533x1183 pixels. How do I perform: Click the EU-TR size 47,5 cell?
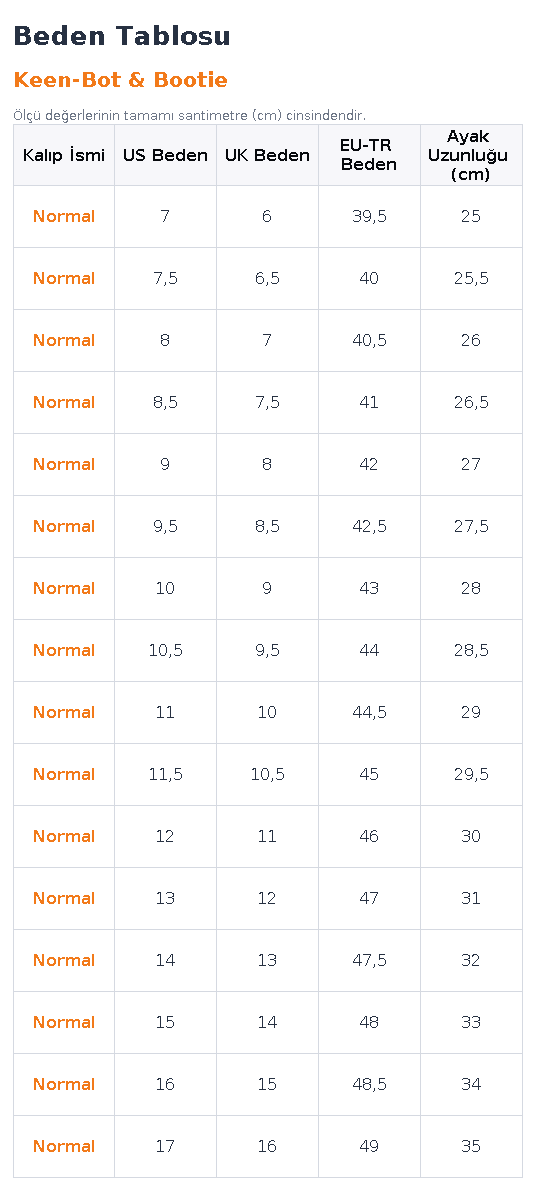[x=369, y=960]
